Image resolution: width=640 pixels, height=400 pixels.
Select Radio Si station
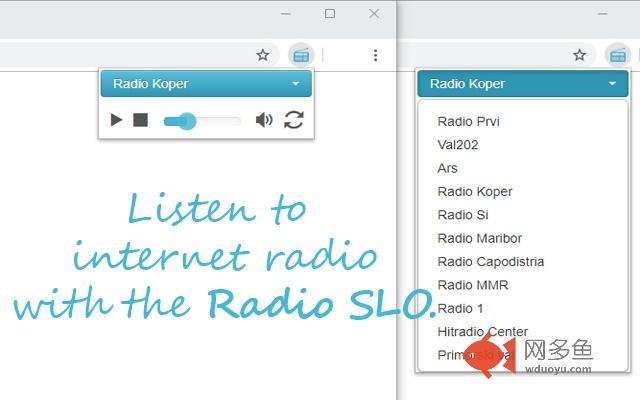(x=463, y=215)
